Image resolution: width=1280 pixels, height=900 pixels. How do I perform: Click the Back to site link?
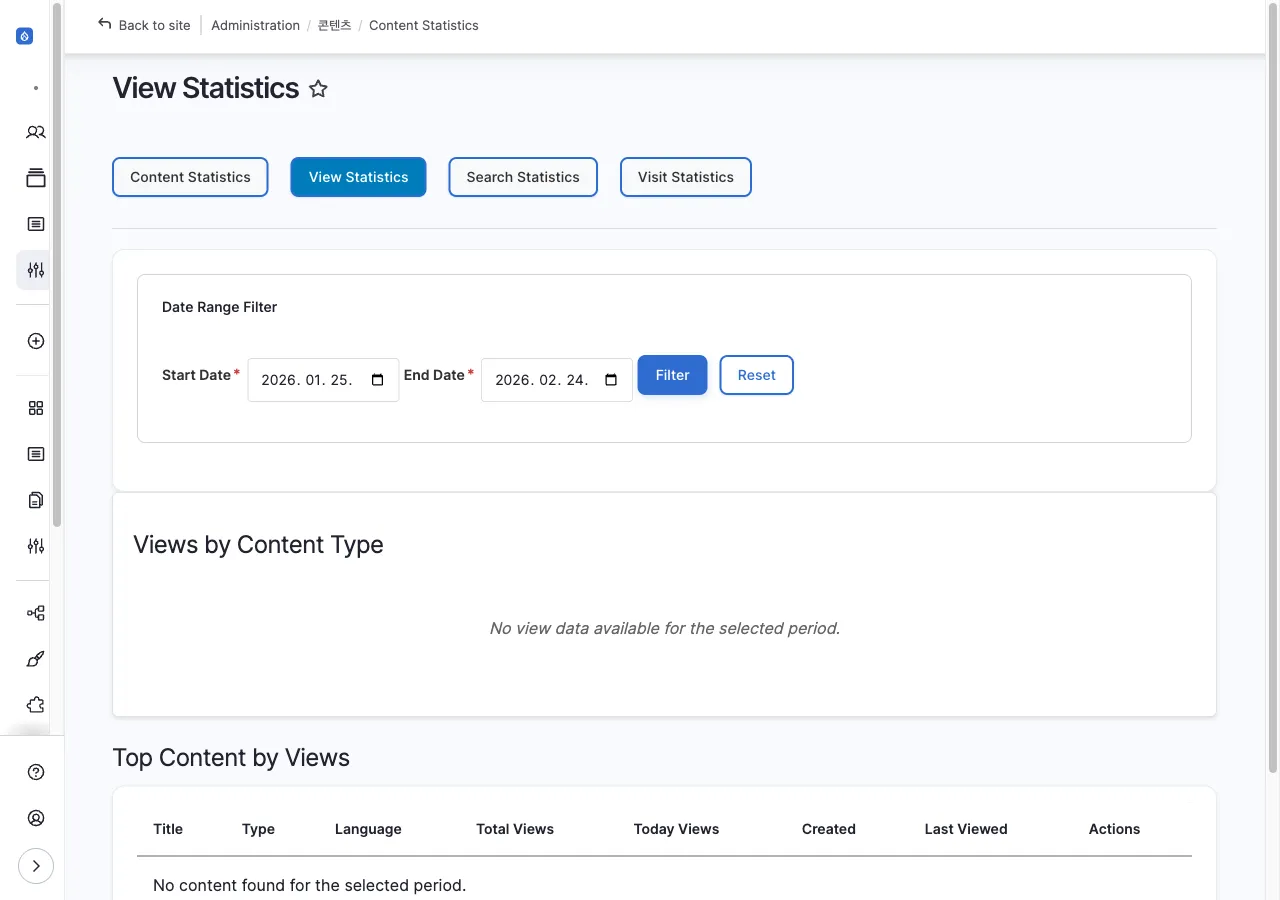(x=144, y=25)
